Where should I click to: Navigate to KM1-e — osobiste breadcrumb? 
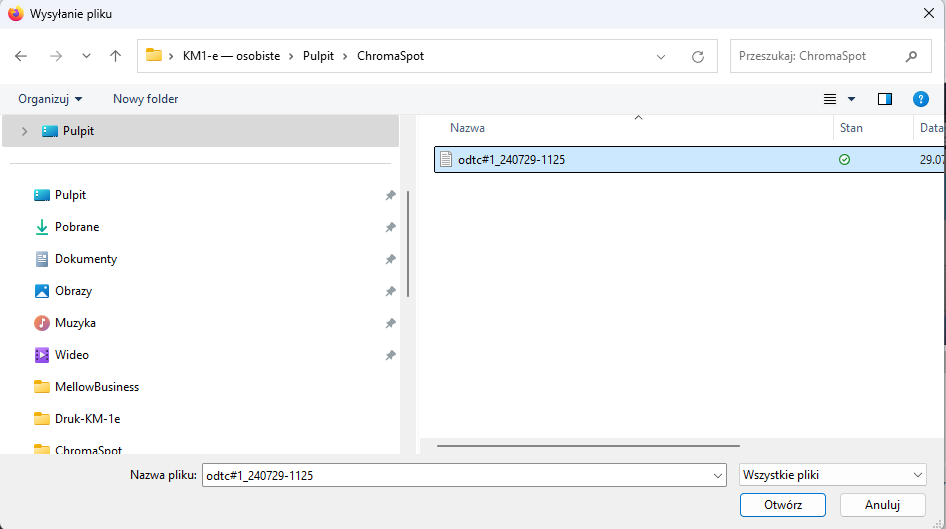pos(232,56)
